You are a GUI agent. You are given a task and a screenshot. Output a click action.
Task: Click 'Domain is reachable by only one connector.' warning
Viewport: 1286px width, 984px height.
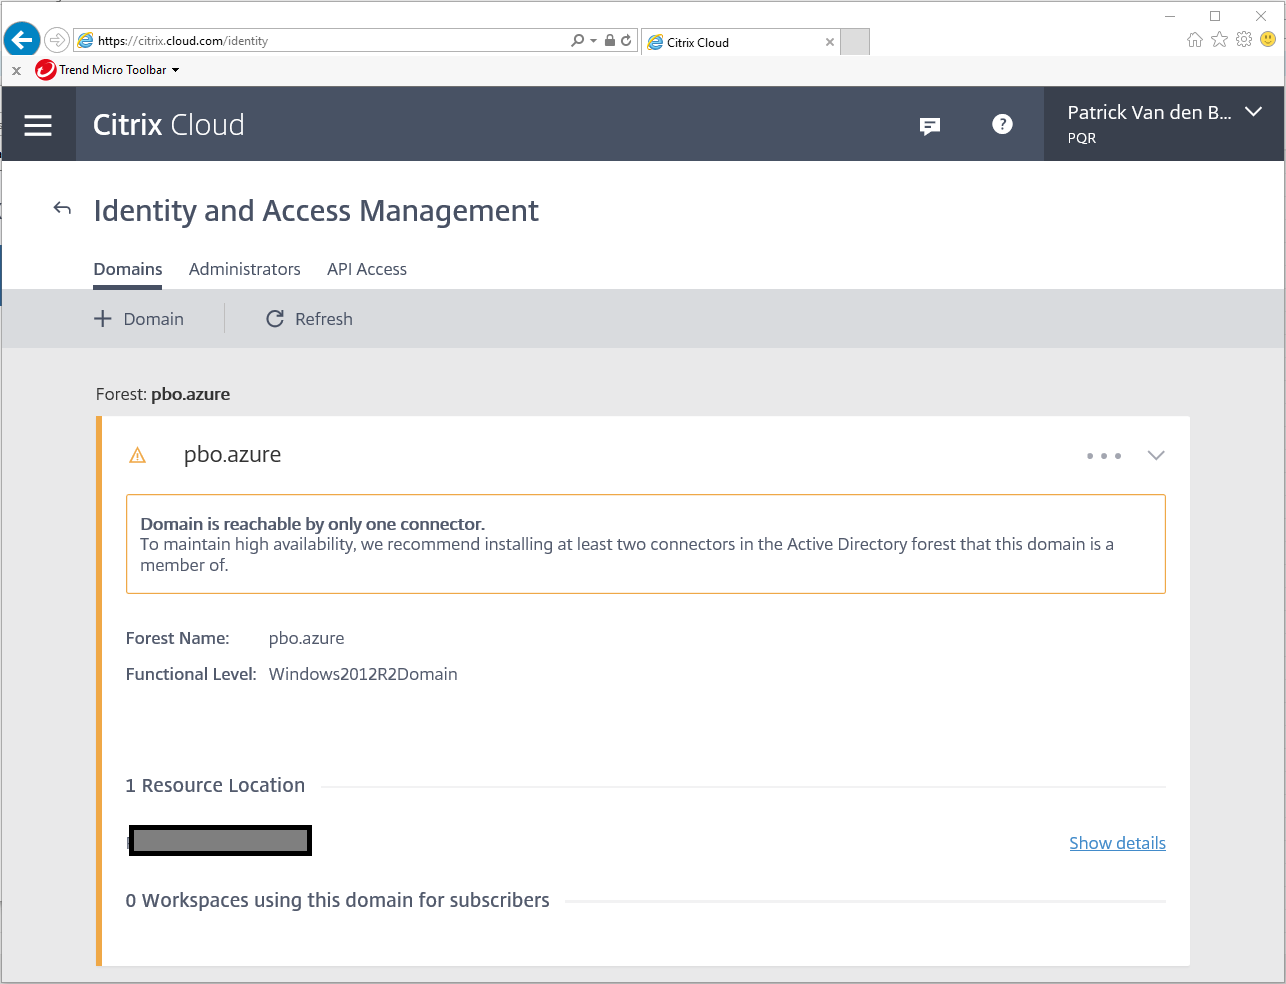312,524
